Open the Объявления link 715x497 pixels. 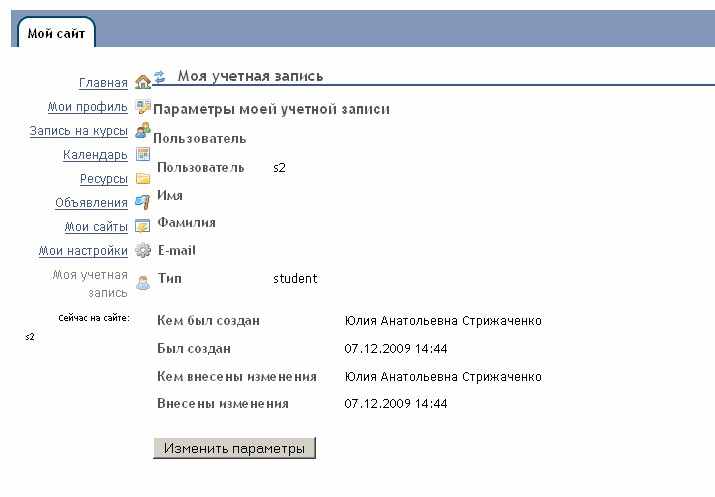pos(91,203)
